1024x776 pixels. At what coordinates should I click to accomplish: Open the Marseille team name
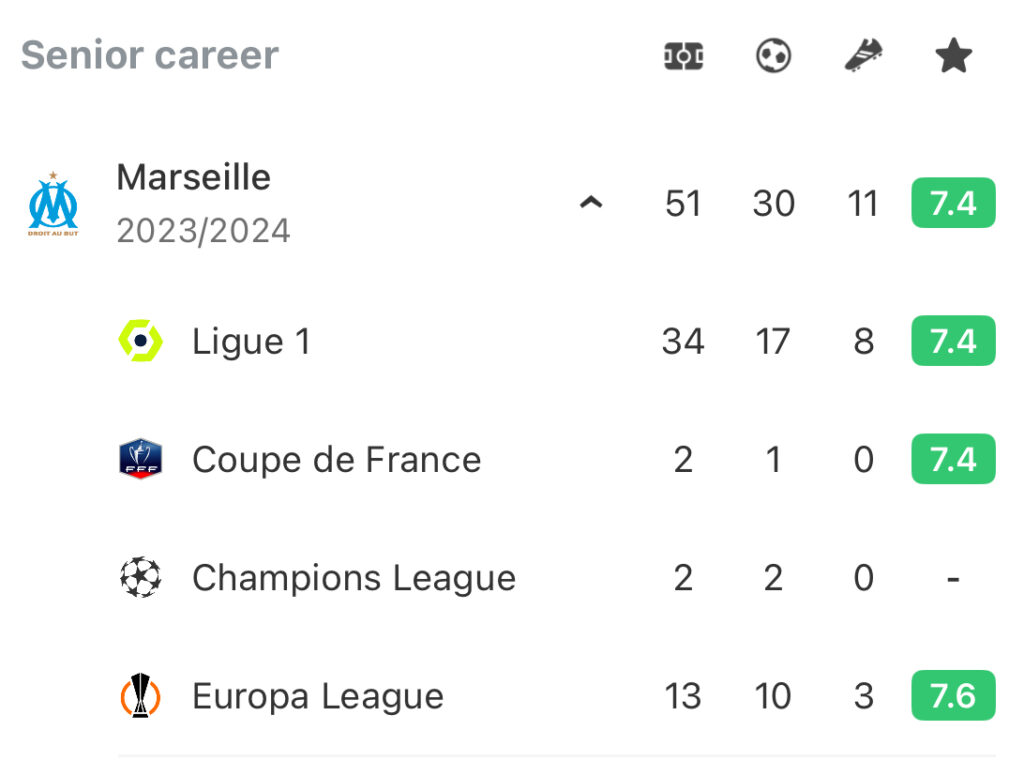193,177
